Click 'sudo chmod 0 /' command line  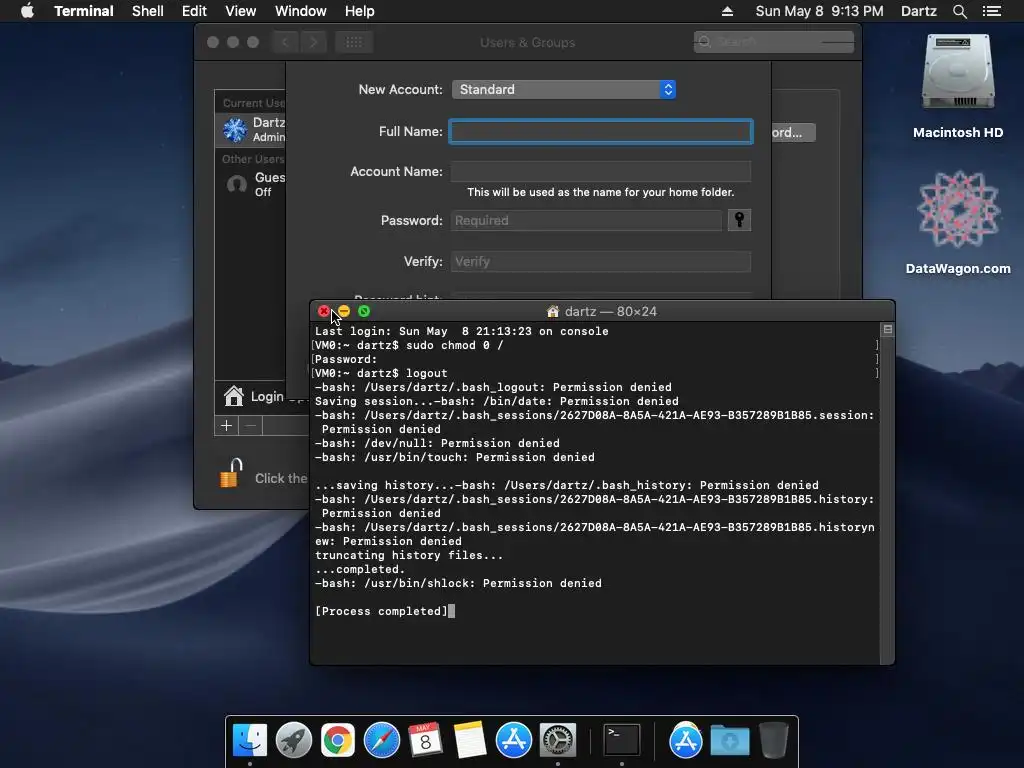point(455,345)
